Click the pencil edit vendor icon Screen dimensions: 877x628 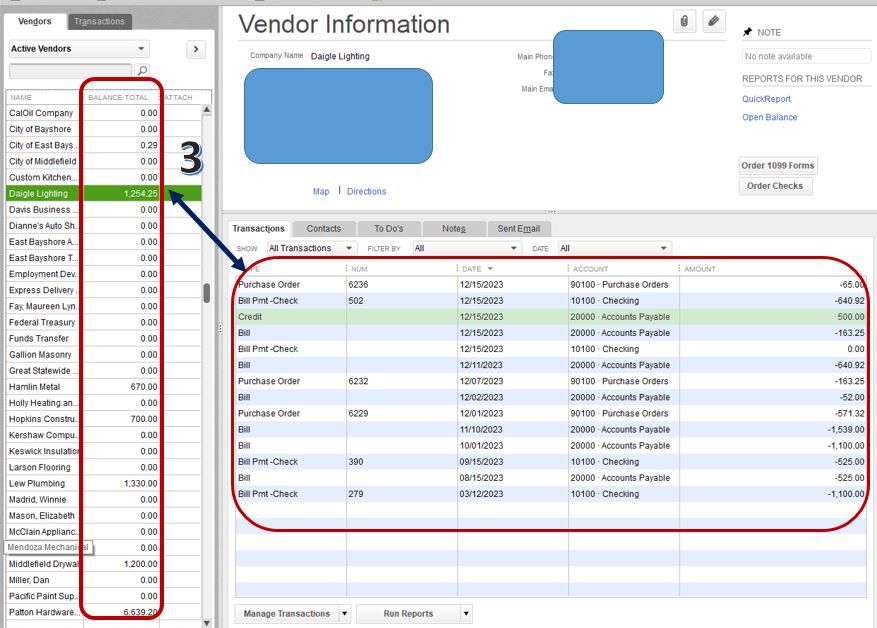pos(714,22)
